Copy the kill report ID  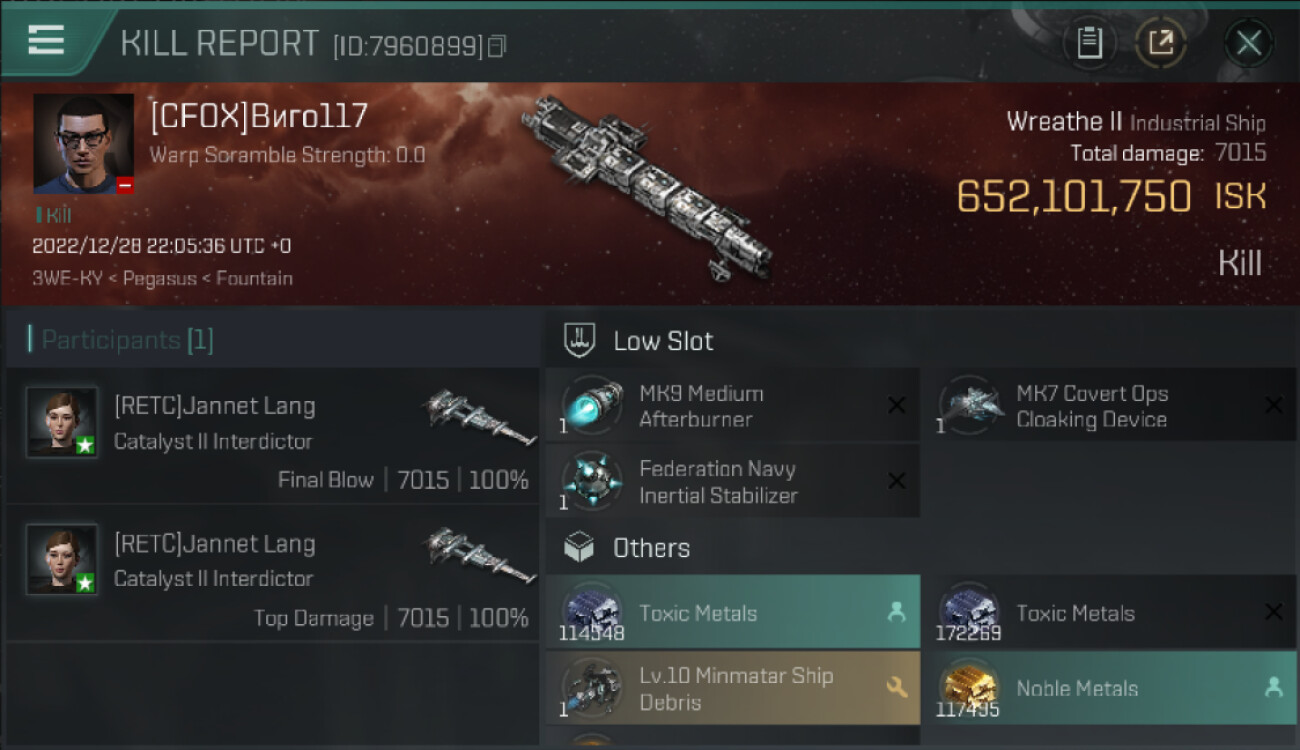pyautogui.click(x=496, y=46)
